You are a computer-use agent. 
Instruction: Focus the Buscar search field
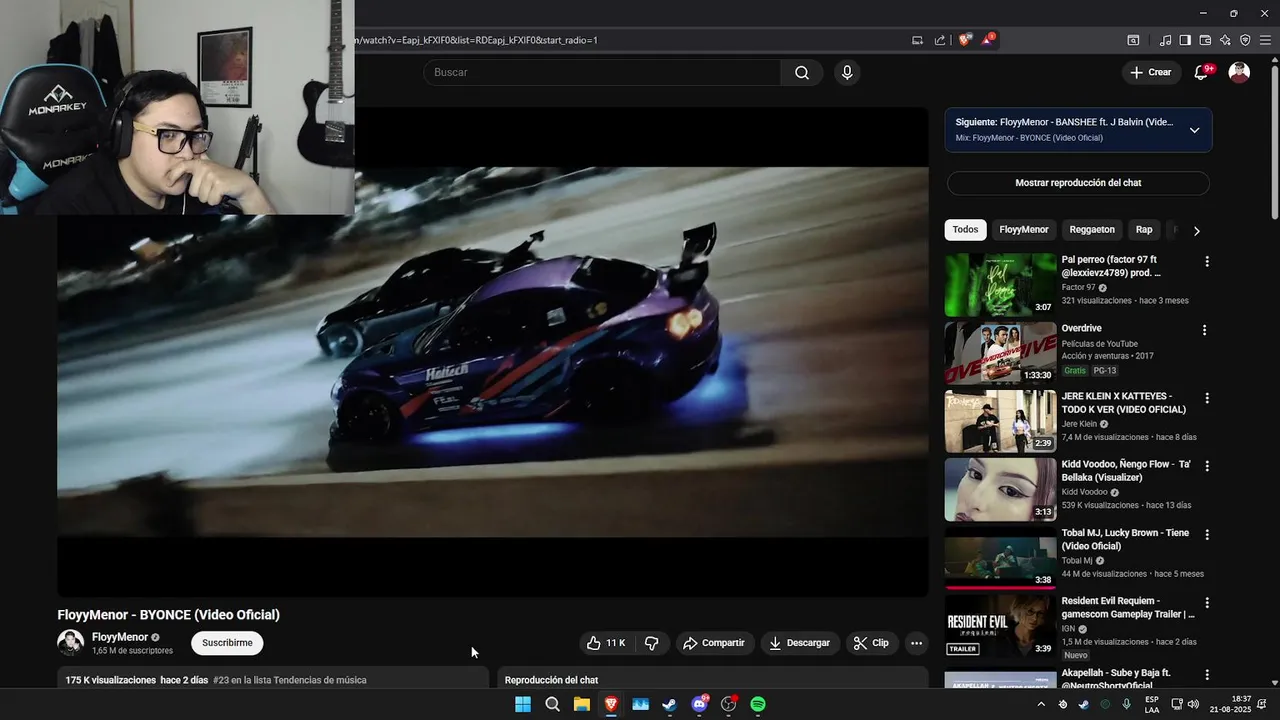pos(602,72)
